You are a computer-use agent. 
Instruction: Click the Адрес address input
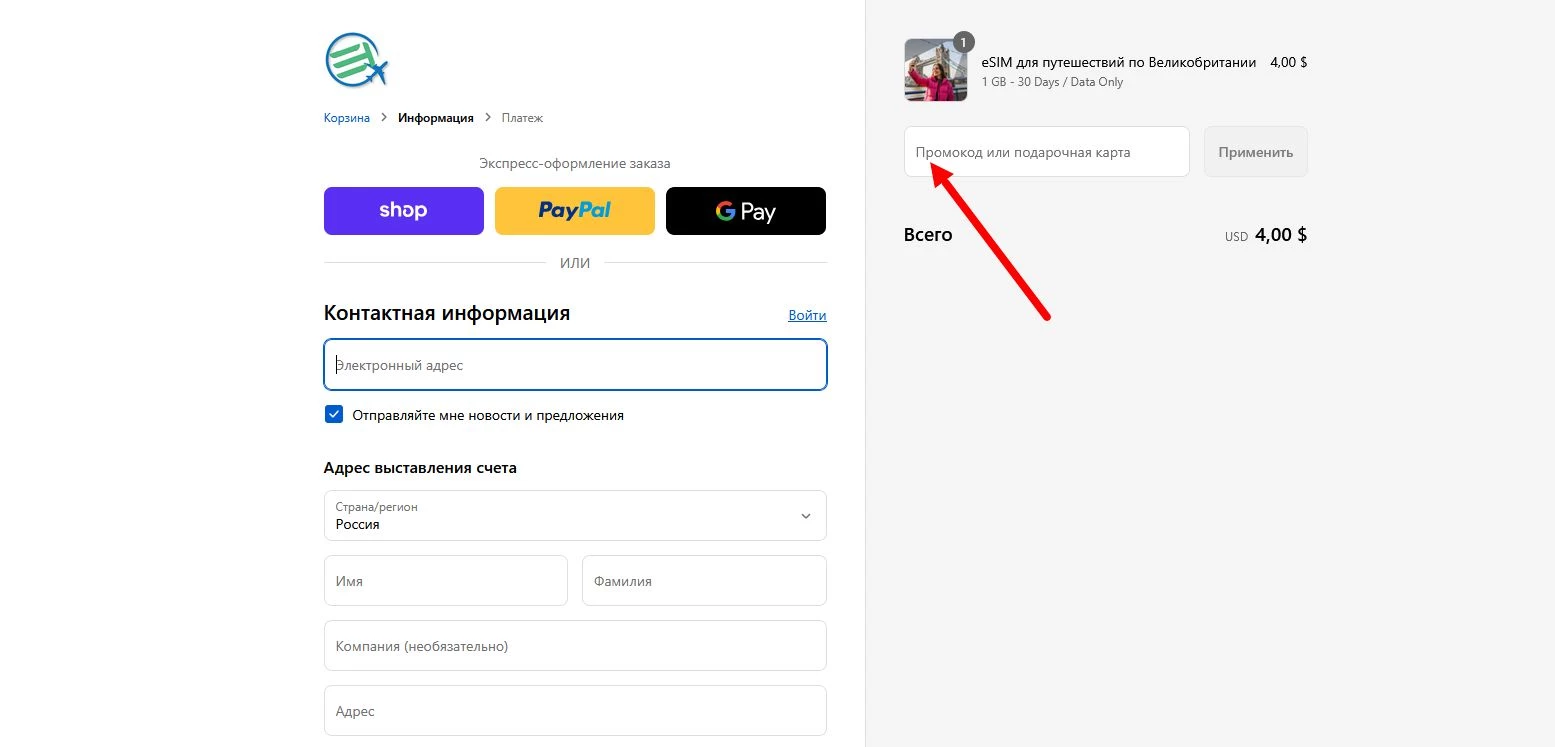click(x=574, y=711)
